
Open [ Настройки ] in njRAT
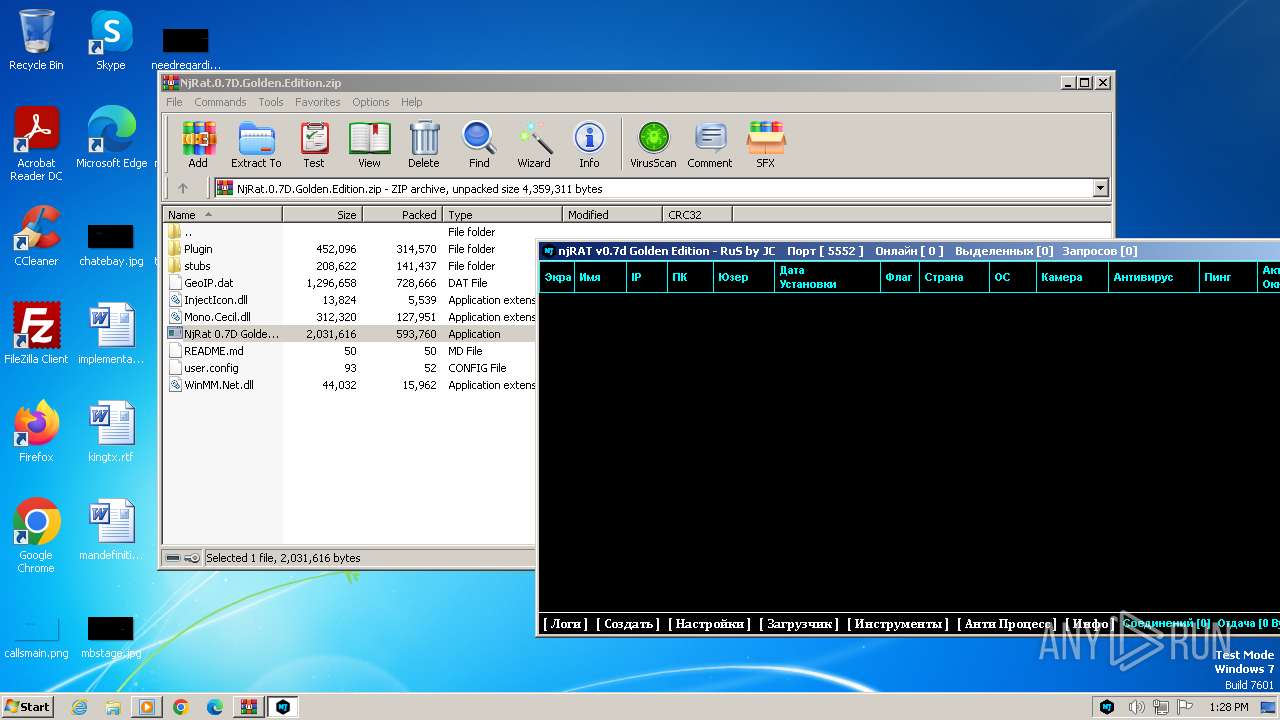coord(709,624)
